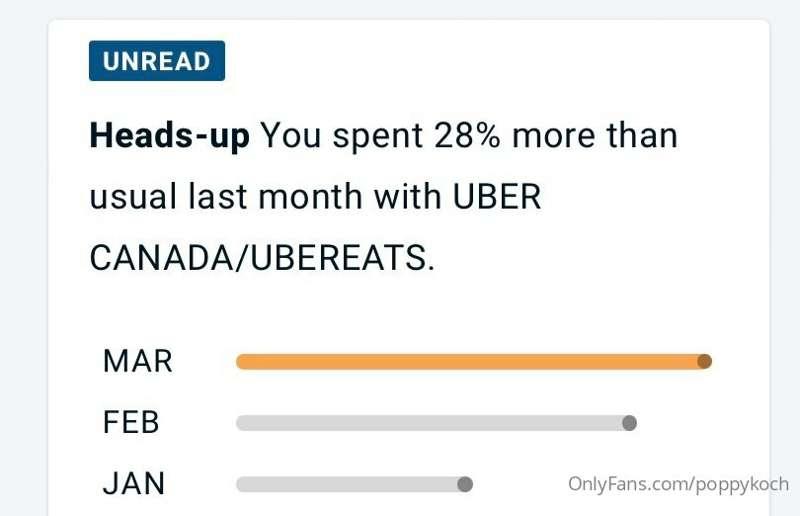Open the OnlyFans.com watermark link
Screen dimensions: 800x516
[x=679, y=484]
